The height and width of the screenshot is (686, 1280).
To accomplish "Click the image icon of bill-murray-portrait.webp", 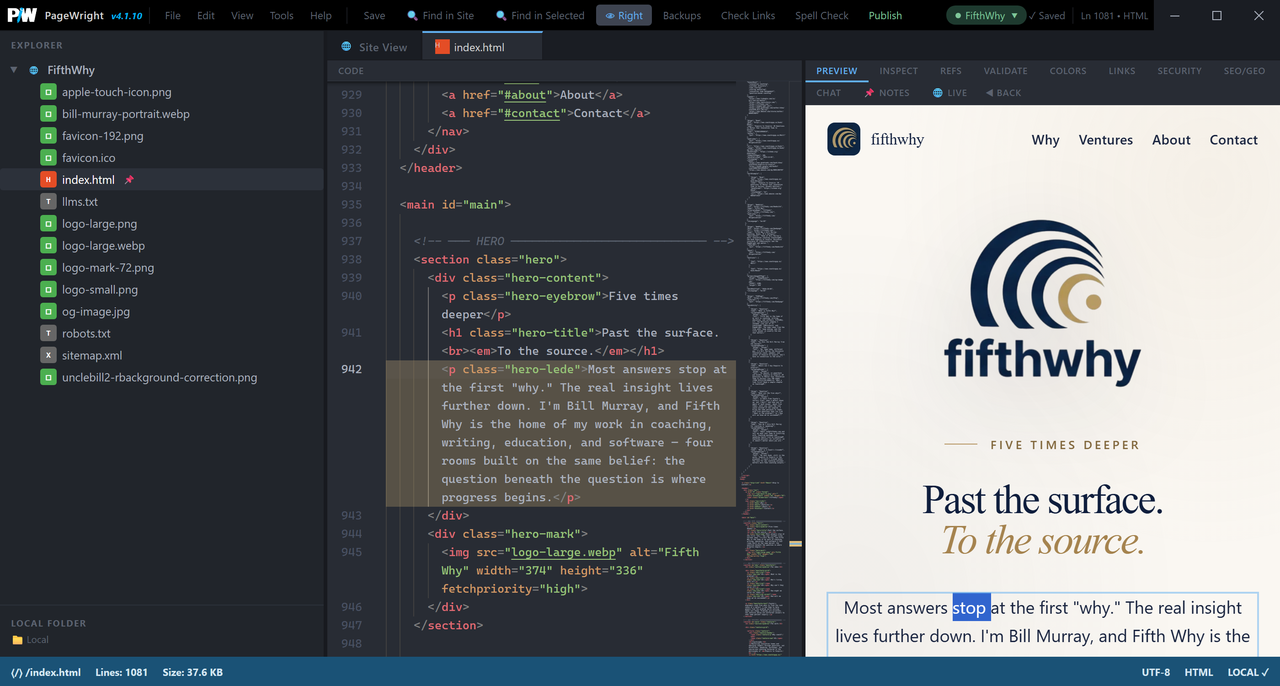I will click(x=48, y=114).
